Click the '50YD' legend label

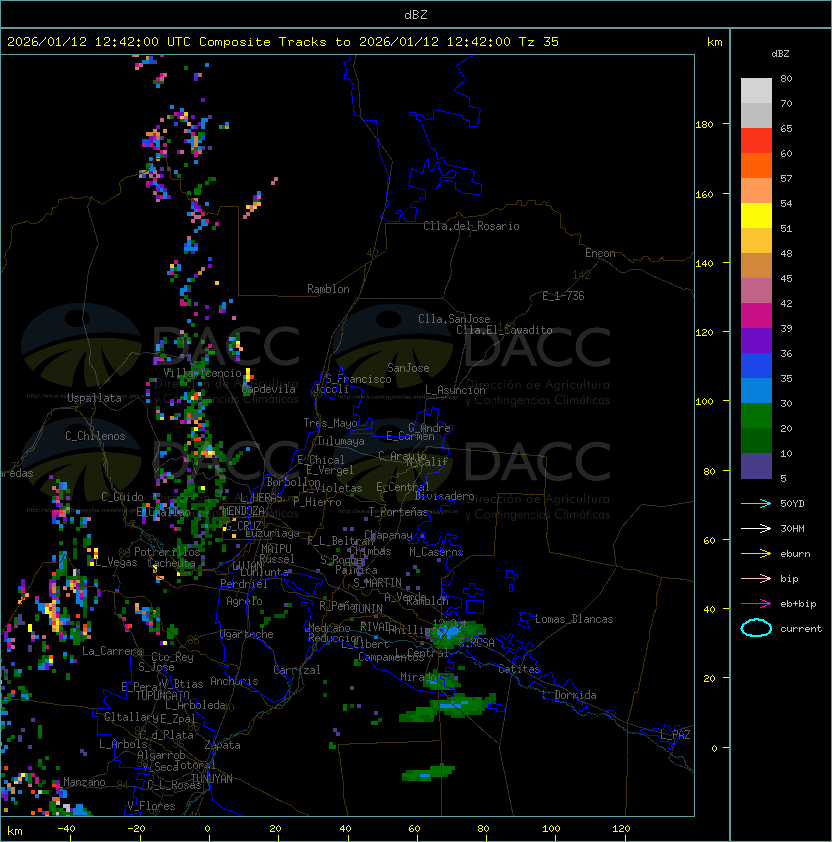click(x=792, y=503)
